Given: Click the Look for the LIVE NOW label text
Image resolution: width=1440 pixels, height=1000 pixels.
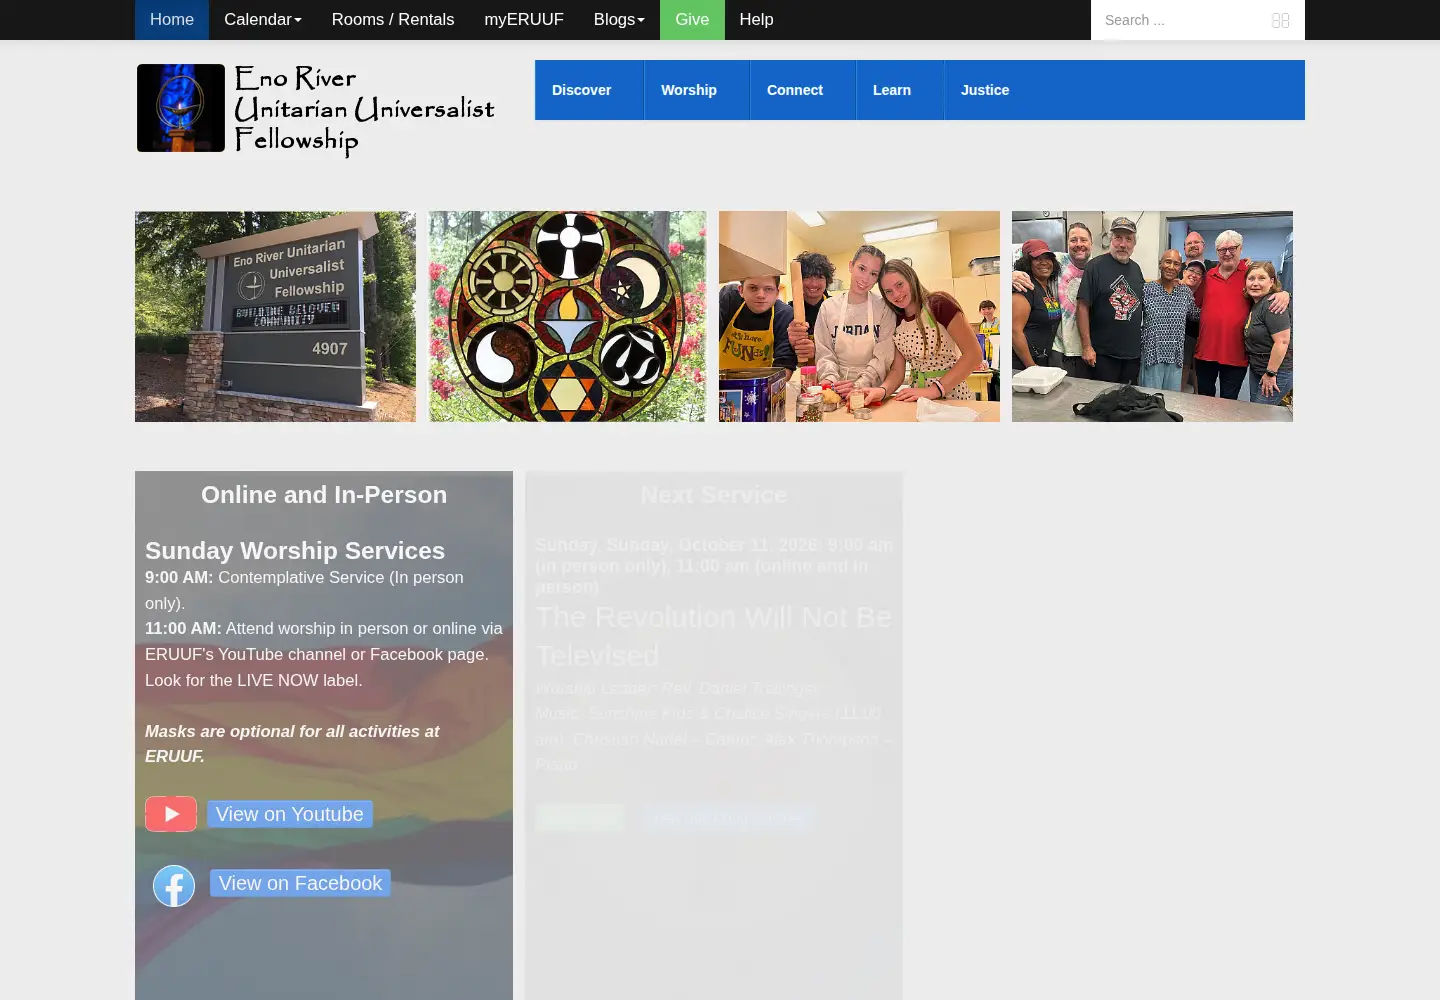Looking at the screenshot, I should click(254, 680).
